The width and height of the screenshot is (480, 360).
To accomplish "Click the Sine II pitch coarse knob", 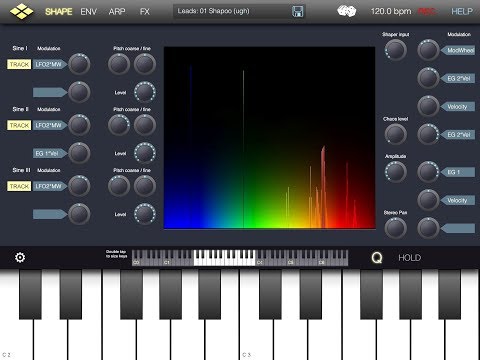I will (x=119, y=125).
